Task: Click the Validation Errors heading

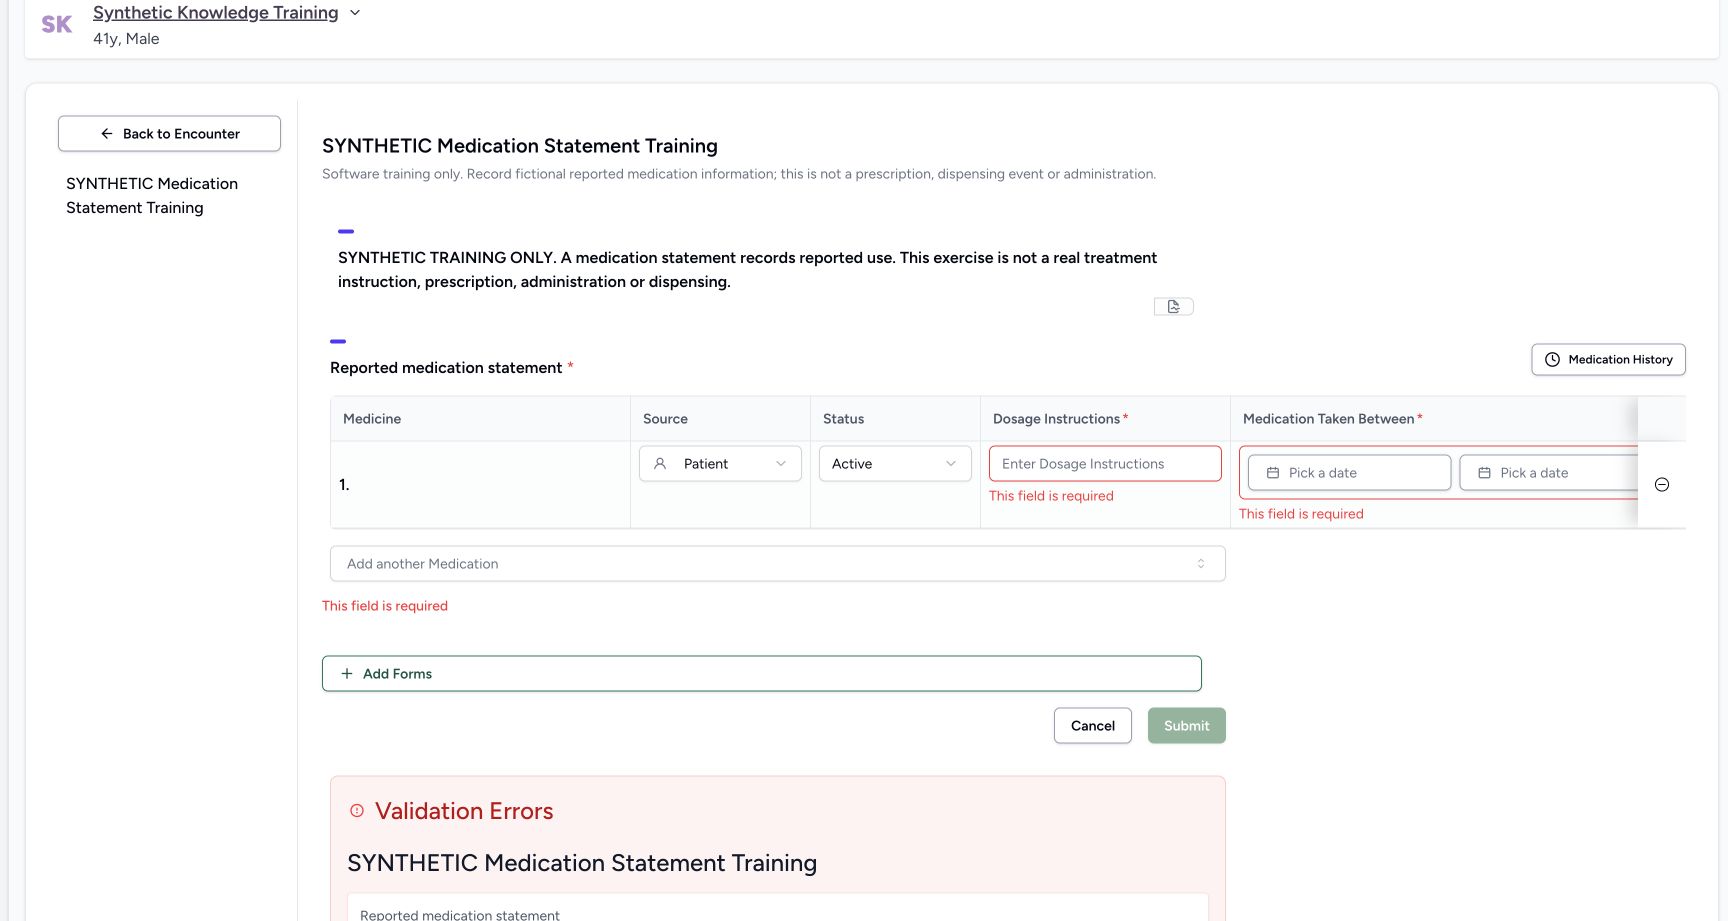Action: [464, 811]
